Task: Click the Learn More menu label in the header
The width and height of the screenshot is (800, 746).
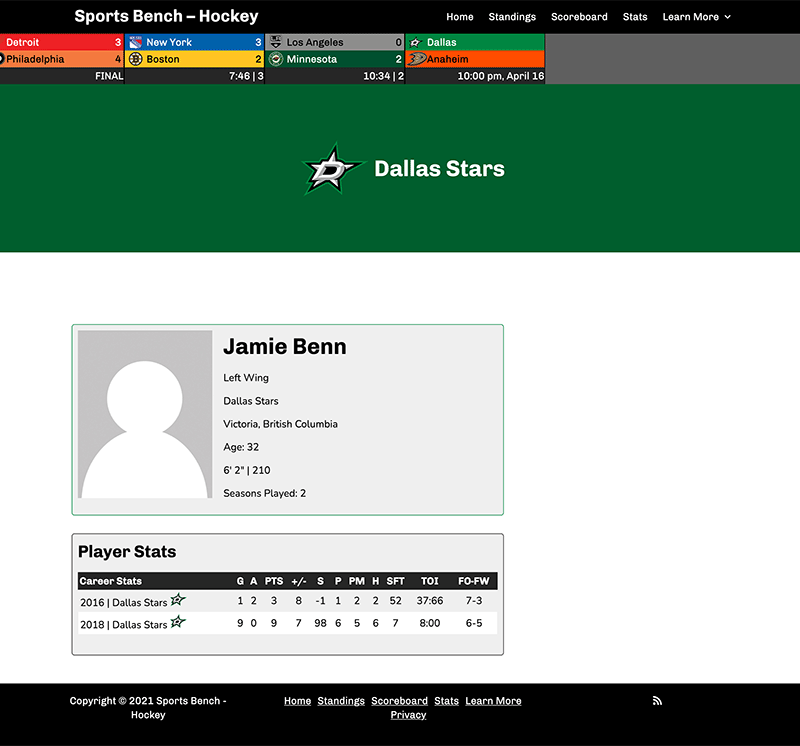Action: 690,17
